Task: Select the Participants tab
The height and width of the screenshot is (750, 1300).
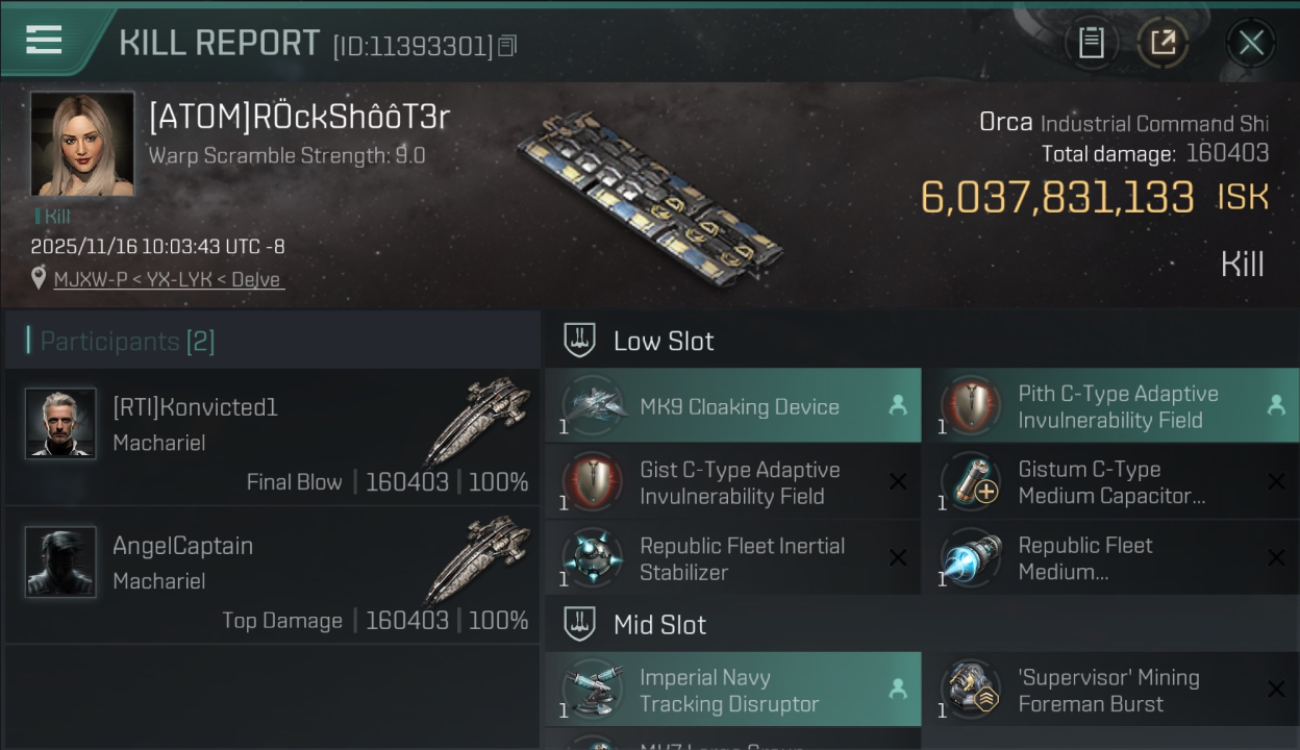Action: 127,342
